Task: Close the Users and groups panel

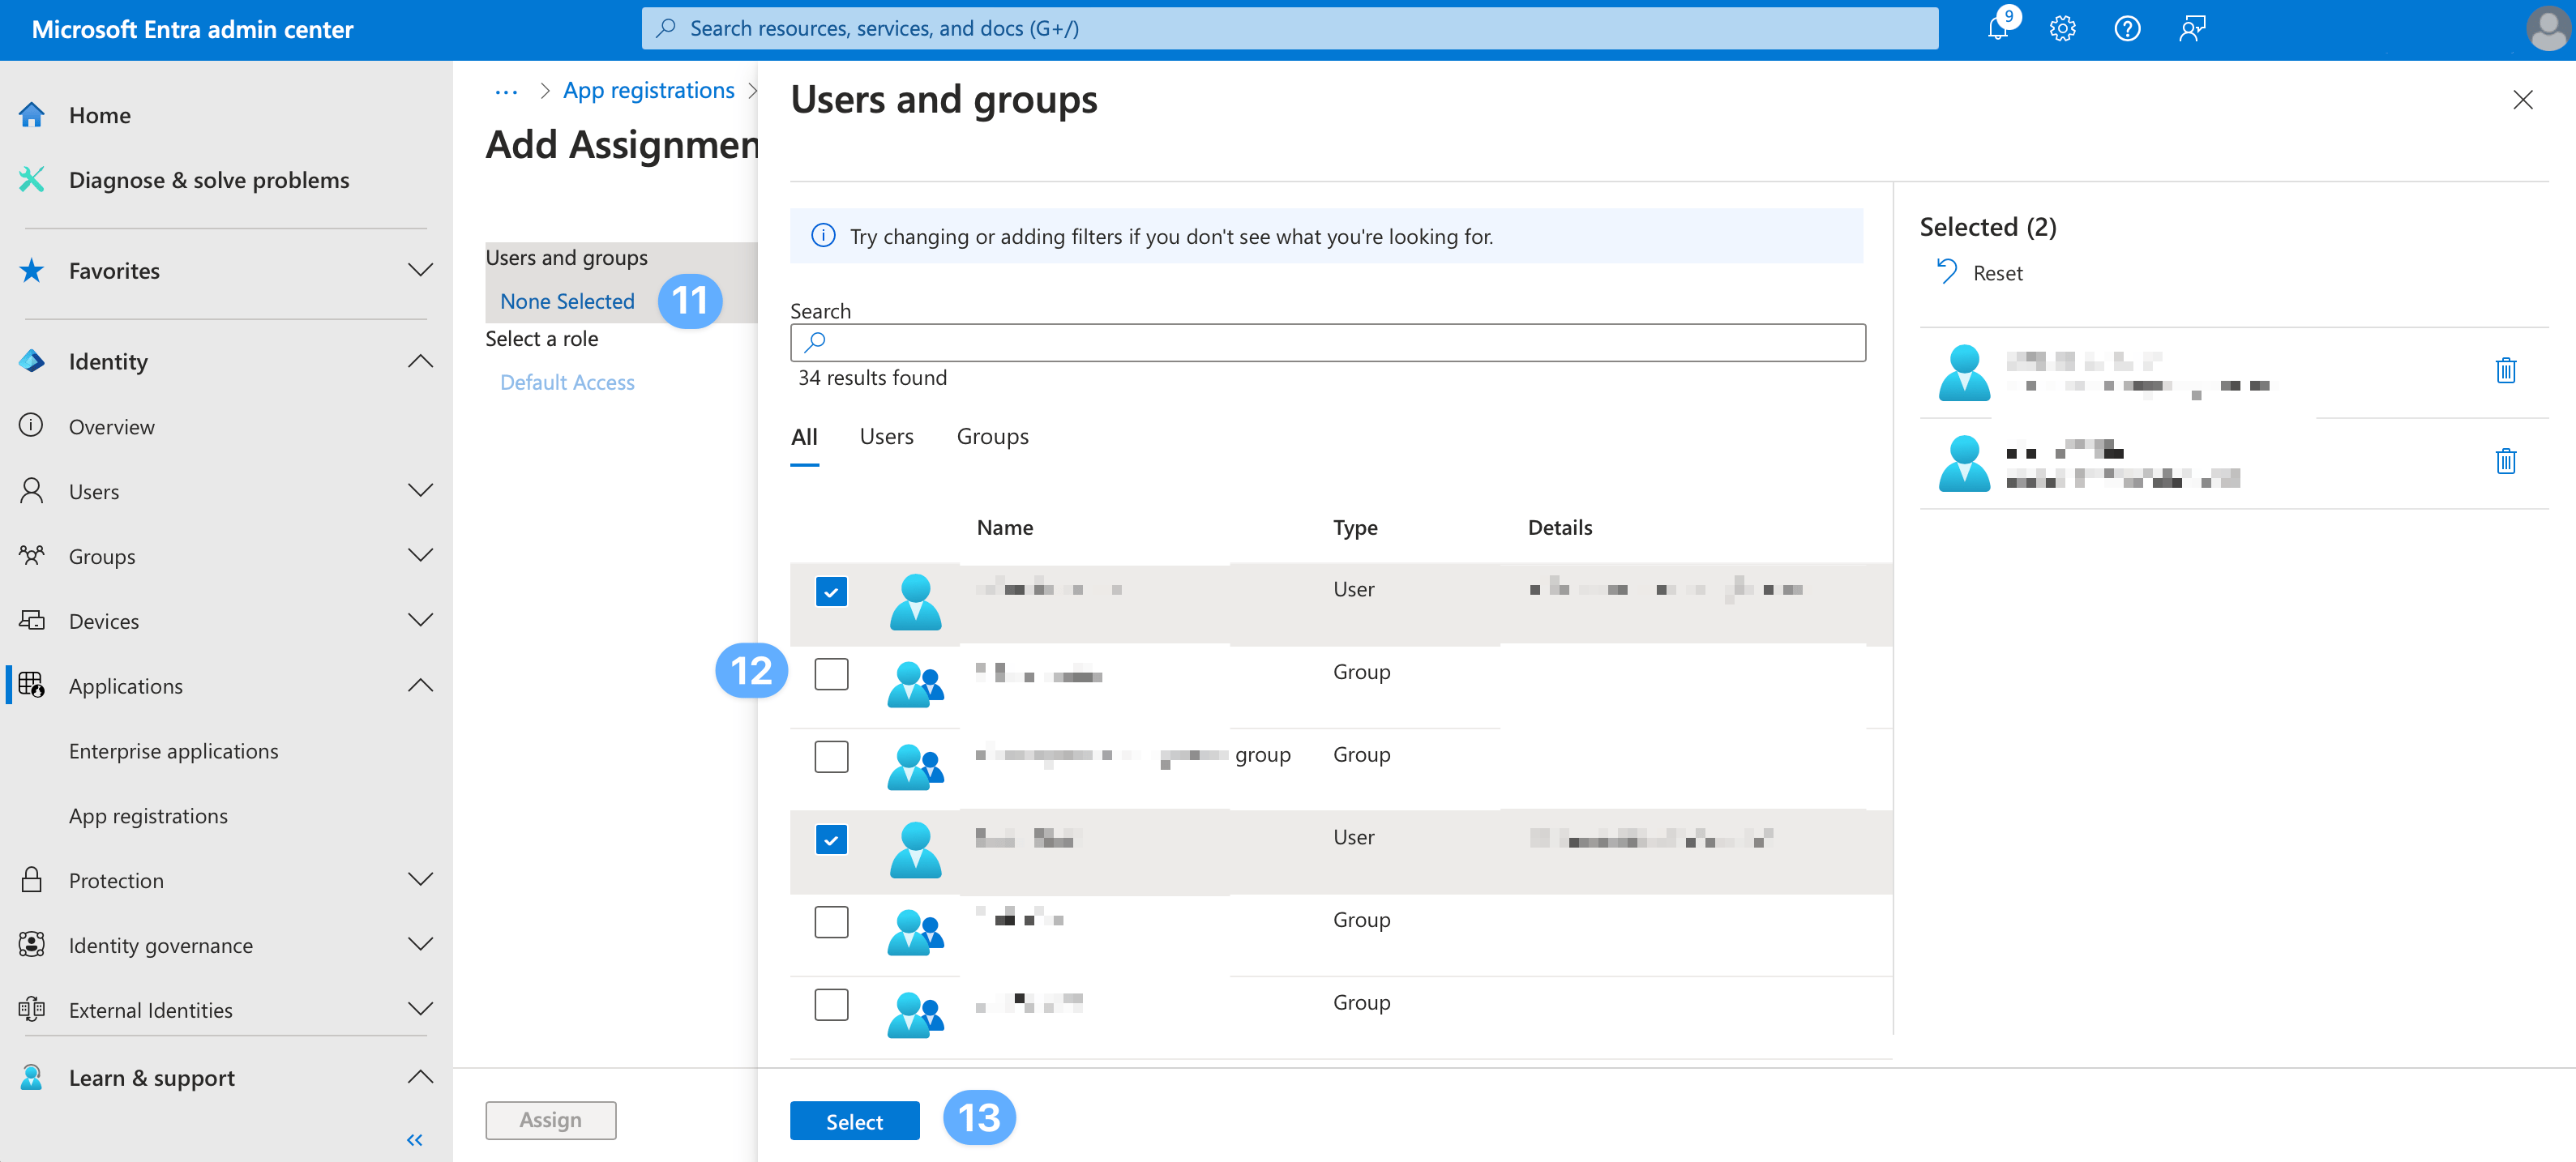Action: [2522, 99]
